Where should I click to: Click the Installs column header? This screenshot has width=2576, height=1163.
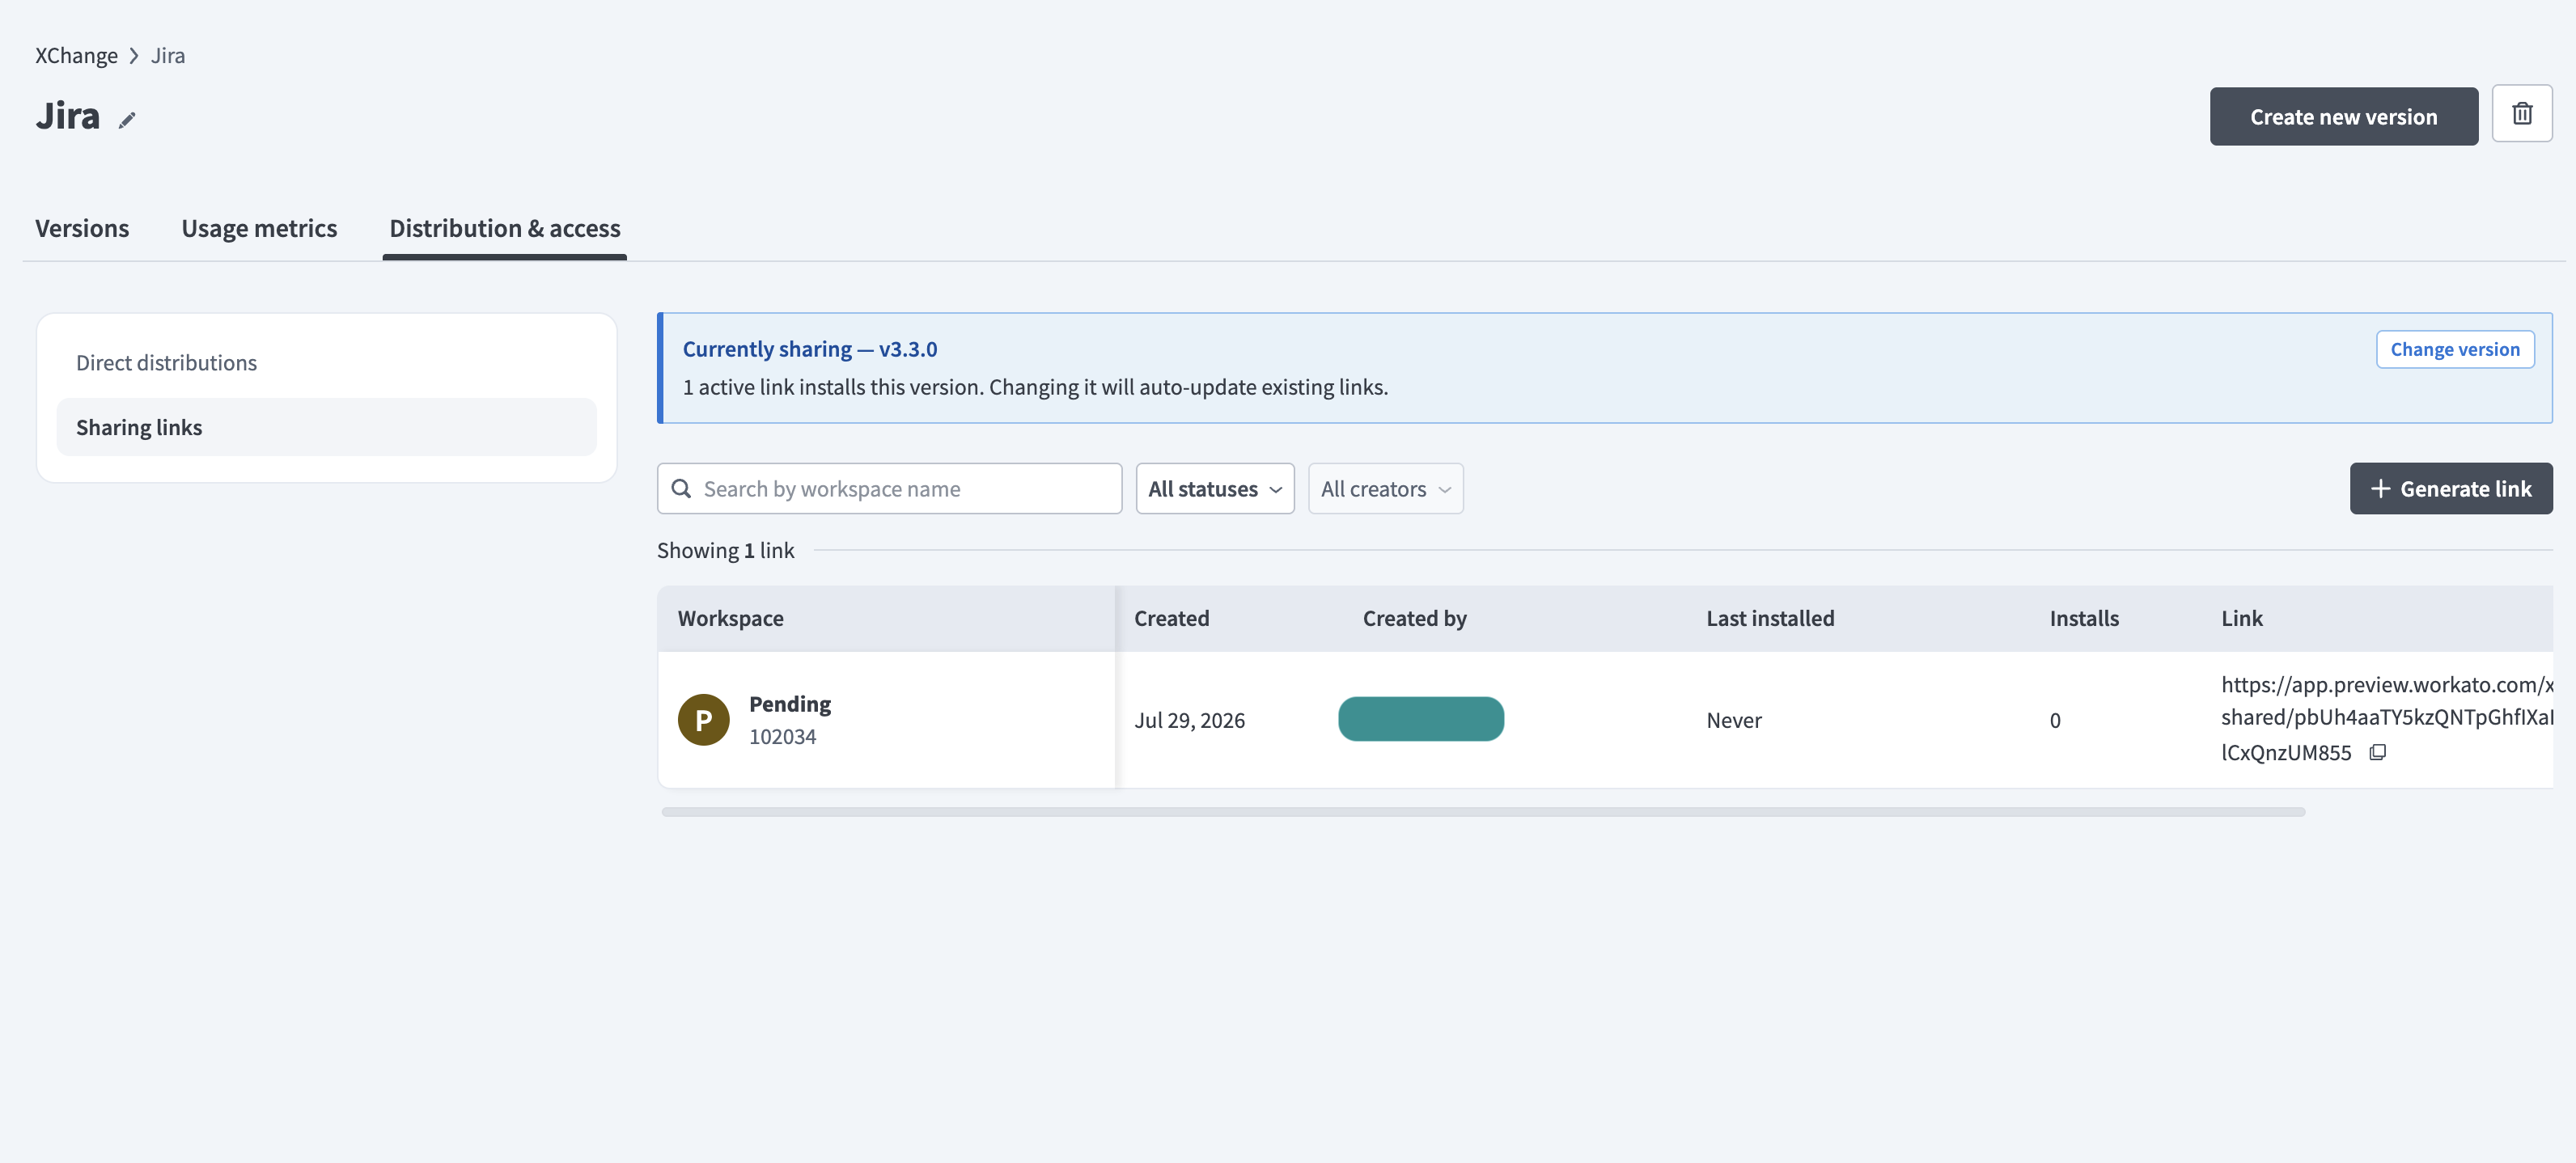click(x=2084, y=618)
